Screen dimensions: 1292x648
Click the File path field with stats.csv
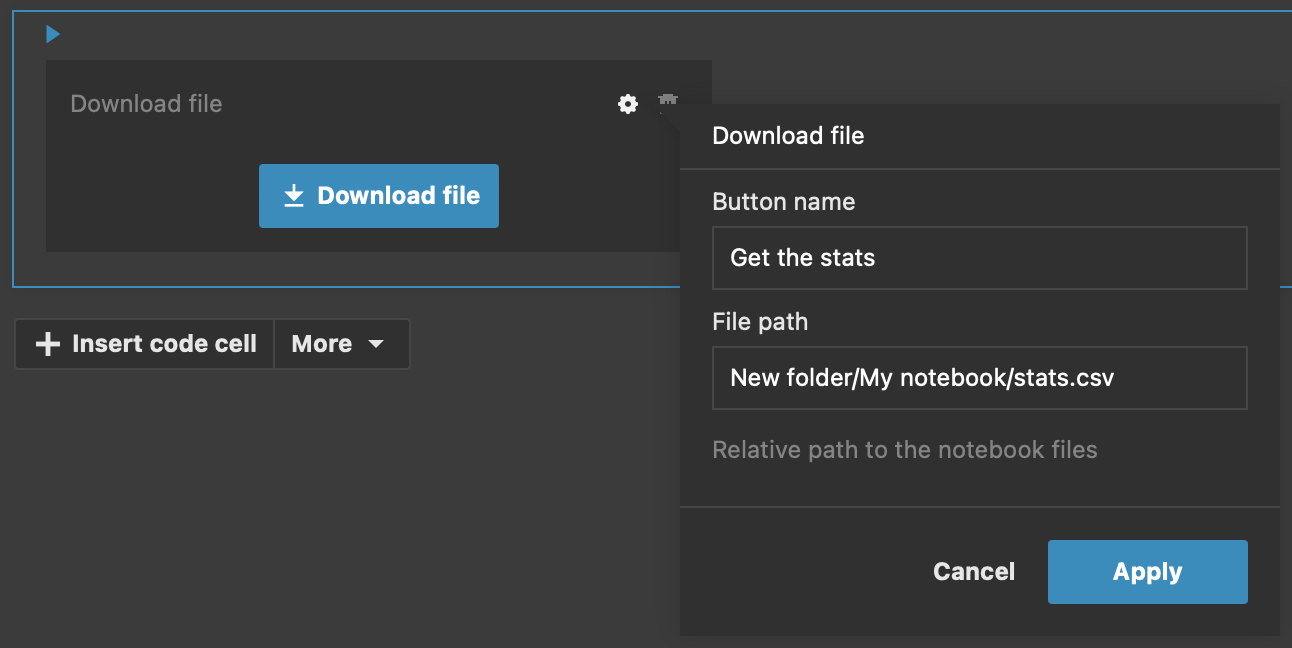click(979, 378)
